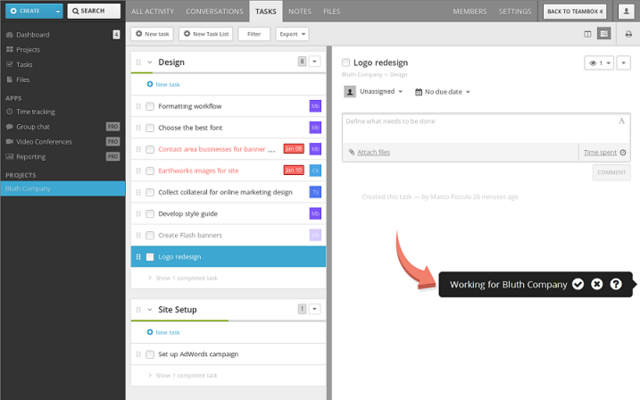Mark Set up AdWords campaign as complete
Screen dimensions: 640x400
(x=150, y=354)
